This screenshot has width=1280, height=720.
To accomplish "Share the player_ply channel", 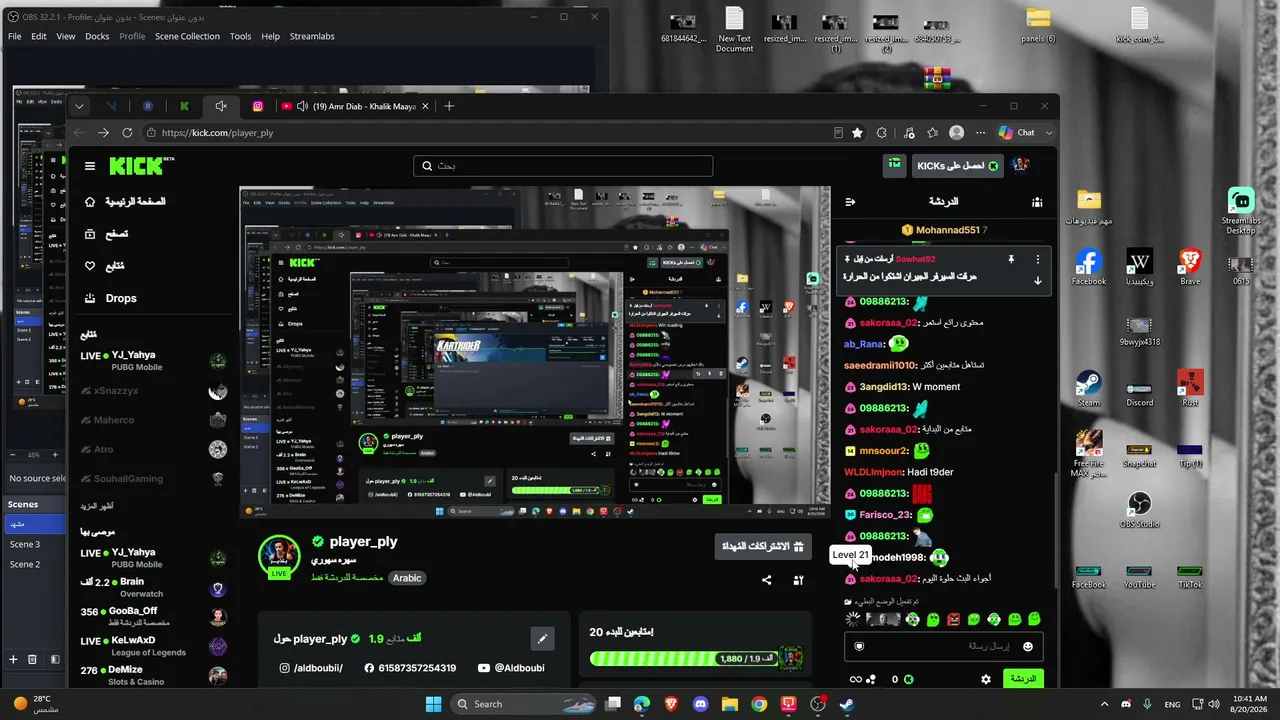I will point(767,580).
